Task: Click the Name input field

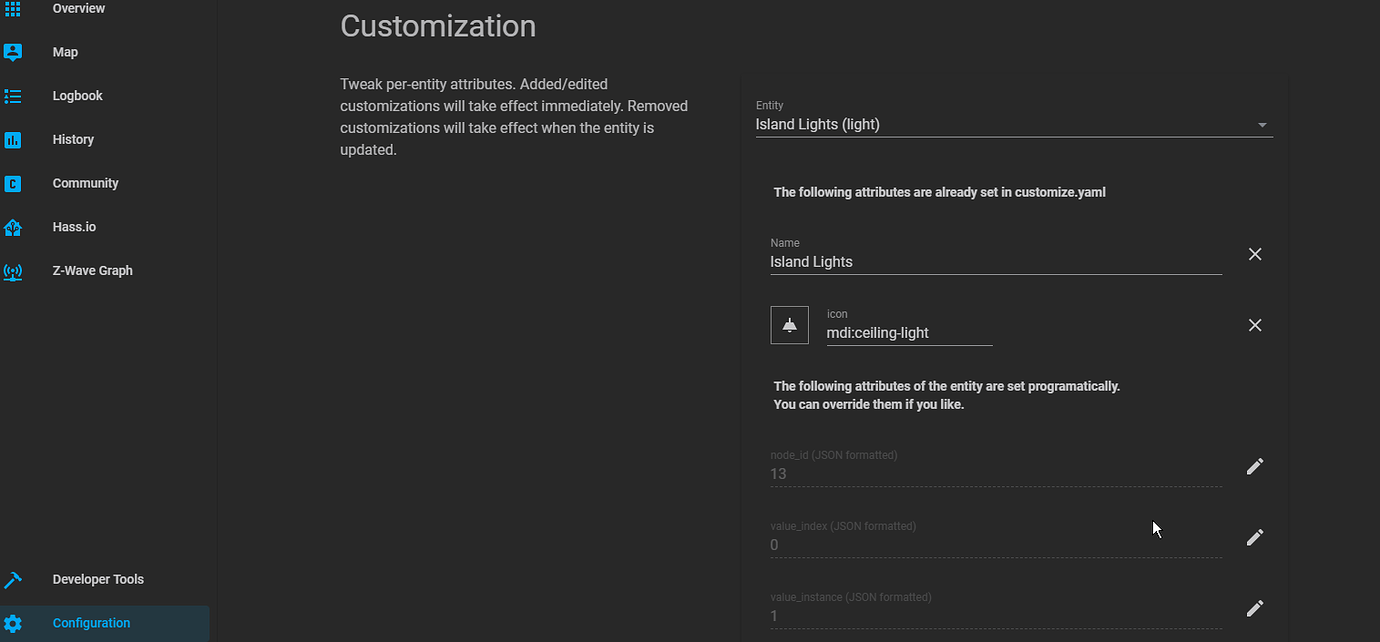Action: [995, 261]
